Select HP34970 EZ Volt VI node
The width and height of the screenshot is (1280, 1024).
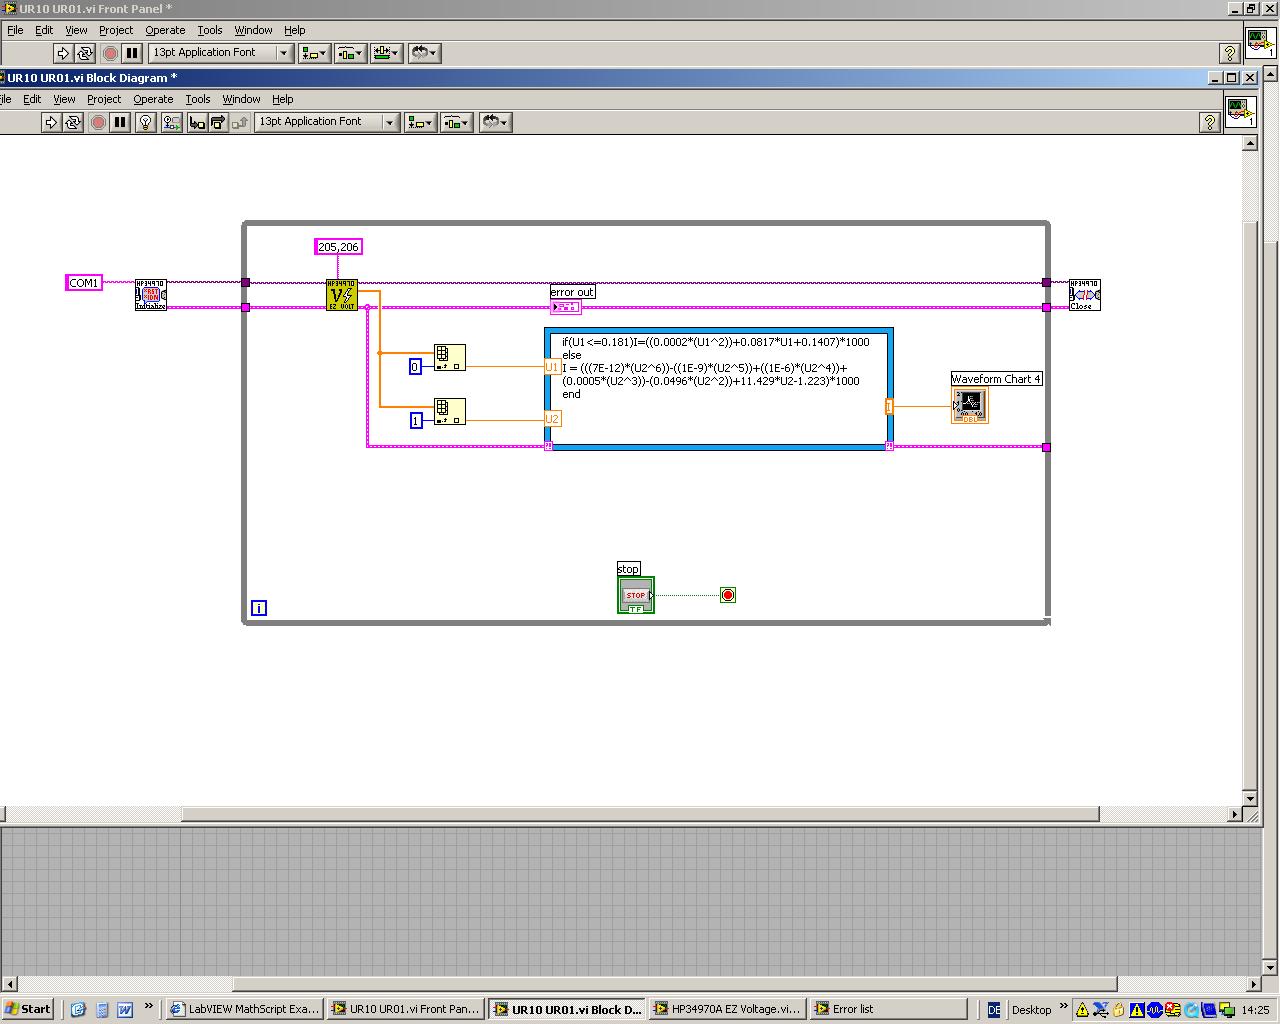pos(342,295)
